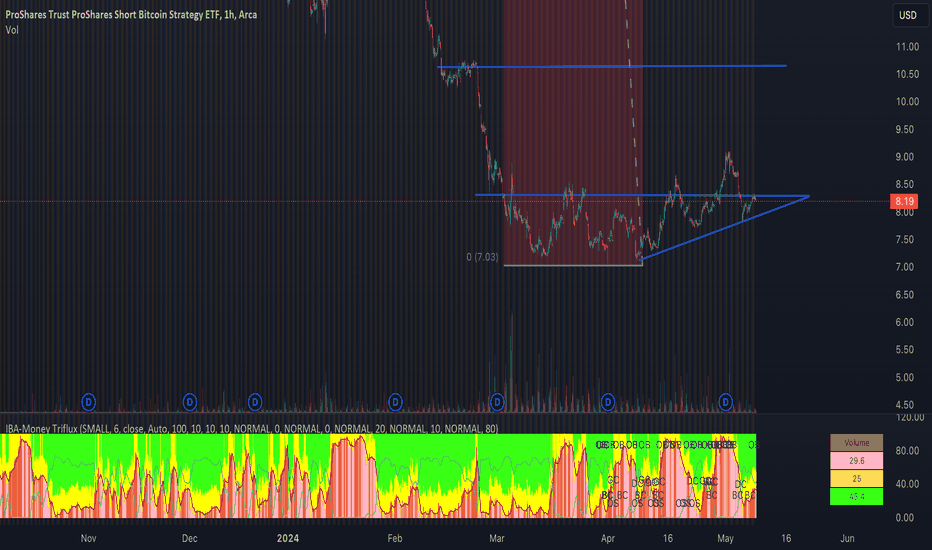Click the red 8.19 current price label

coord(904,202)
